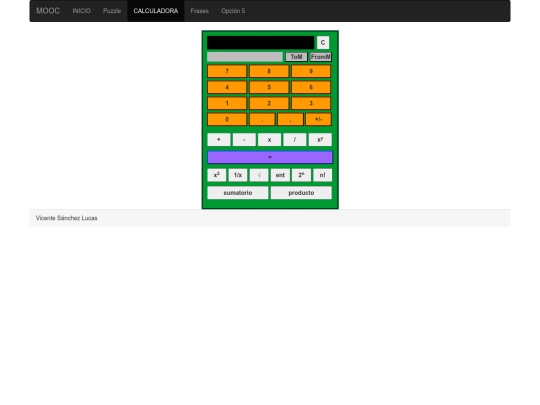The image size is (540, 405).
Task: Select the CALCULADORA tab
Action: 156,11
